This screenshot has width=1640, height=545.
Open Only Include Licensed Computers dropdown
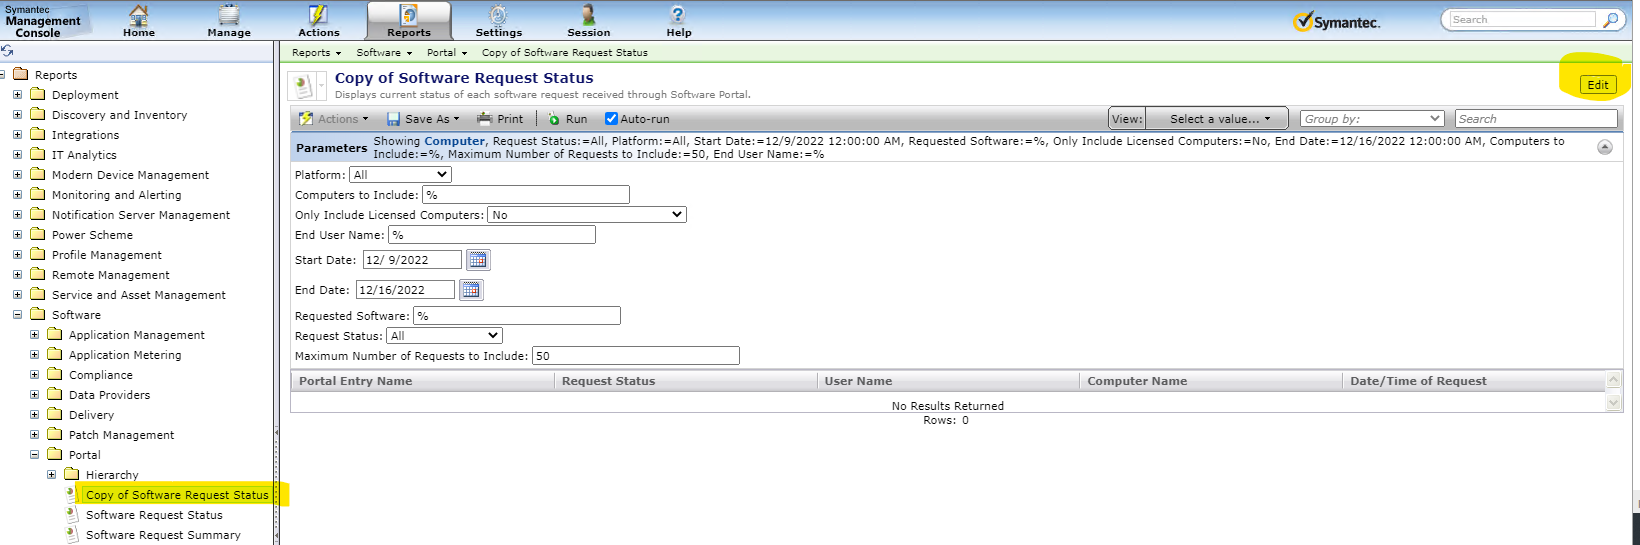coord(586,215)
